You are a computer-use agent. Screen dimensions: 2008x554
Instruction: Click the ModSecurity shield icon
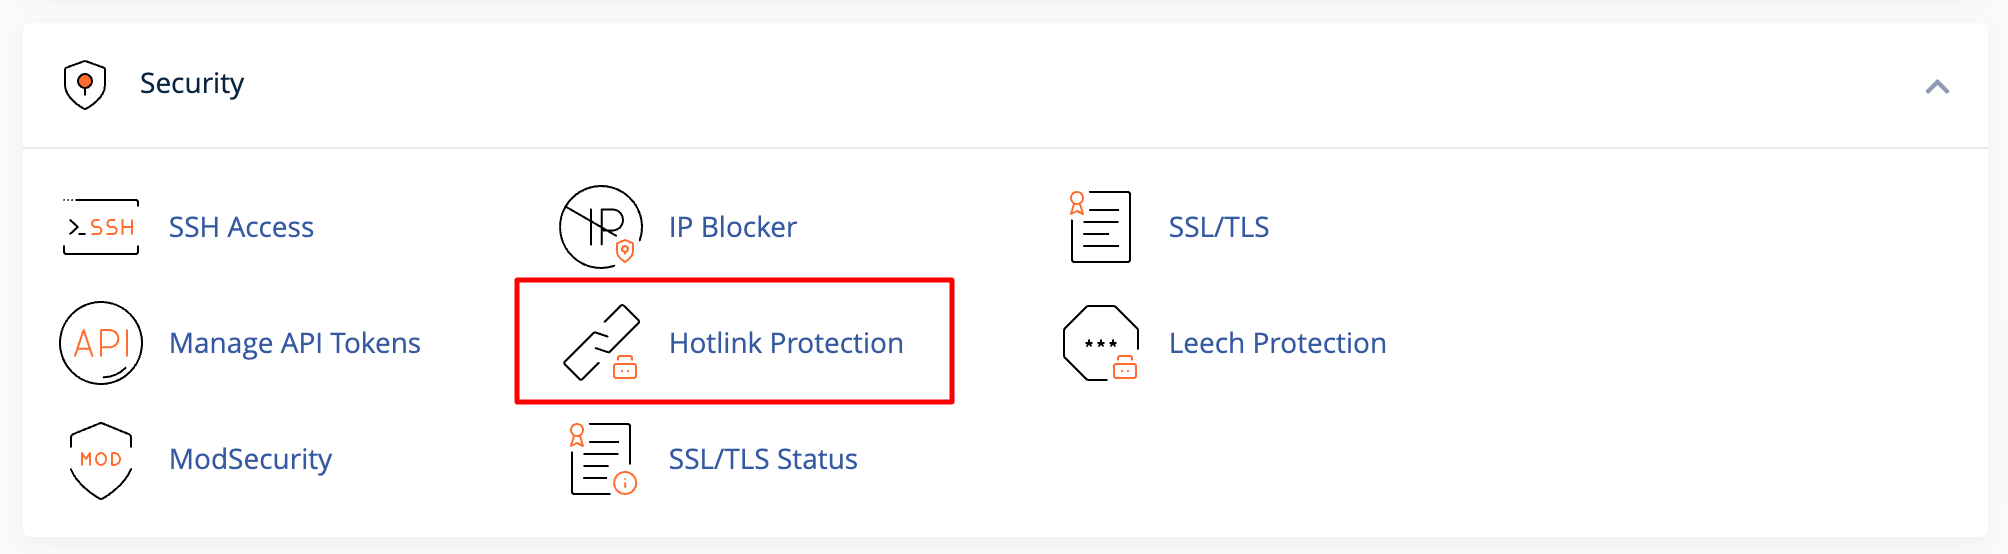pyautogui.click(x=101, y=460)
